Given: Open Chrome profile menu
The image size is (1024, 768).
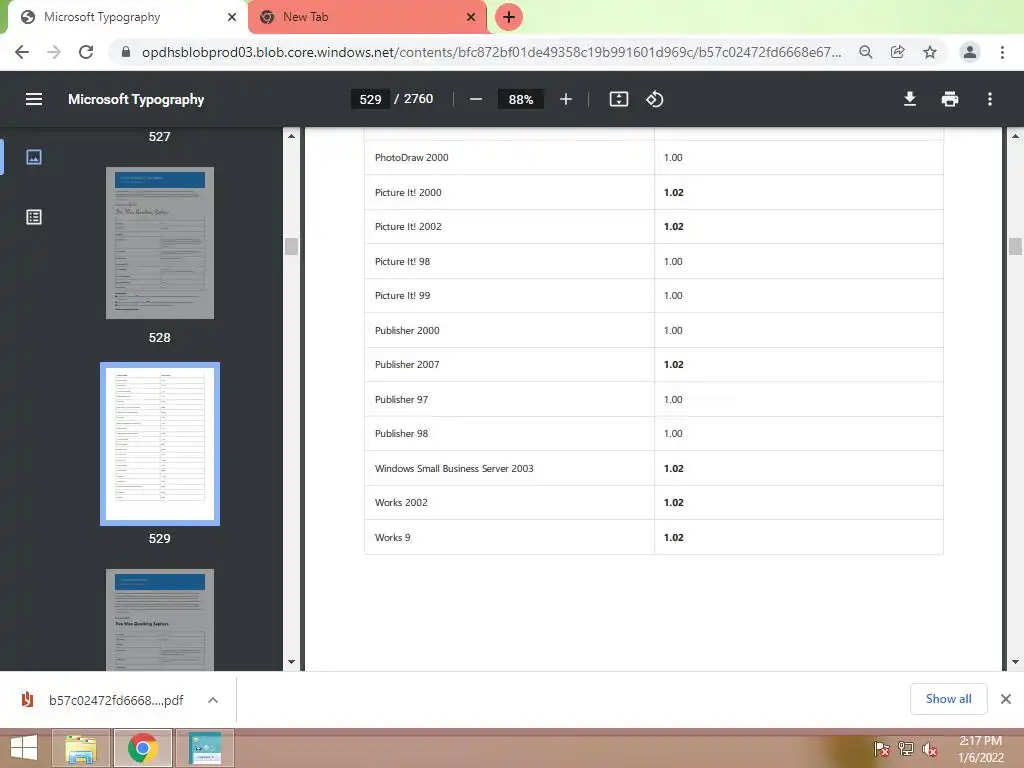Looking at the screenshot, I should 970,52.
